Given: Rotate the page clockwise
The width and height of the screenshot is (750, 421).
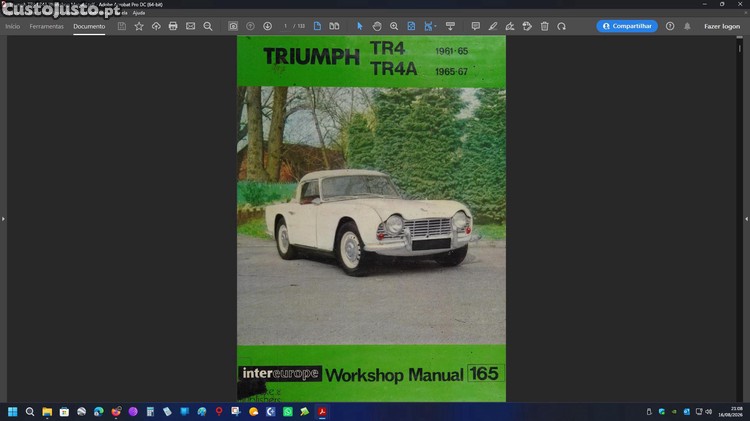Looking at the screenshot, I should point(562,26).
